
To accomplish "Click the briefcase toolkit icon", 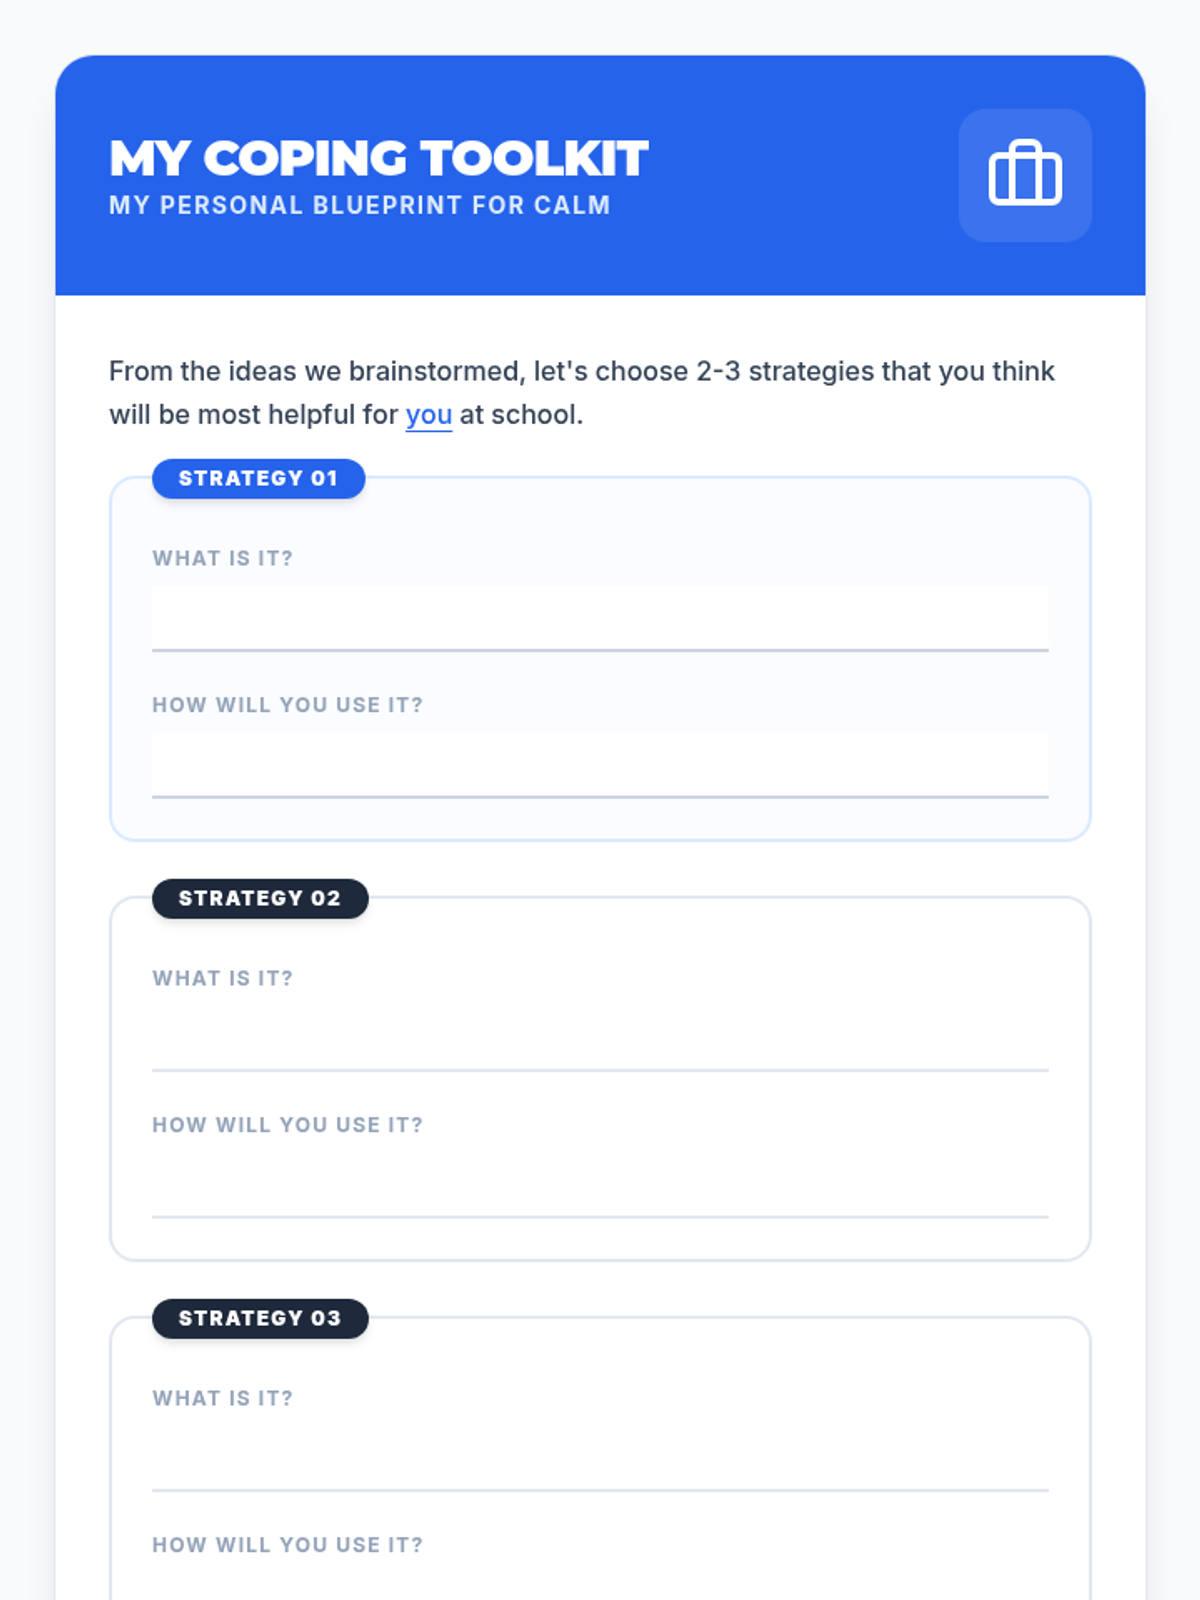I will pos(1024,175).
